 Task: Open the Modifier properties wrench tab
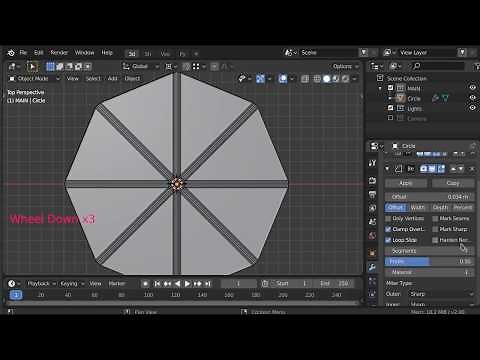pyautogui.click(x=372, y=267)
